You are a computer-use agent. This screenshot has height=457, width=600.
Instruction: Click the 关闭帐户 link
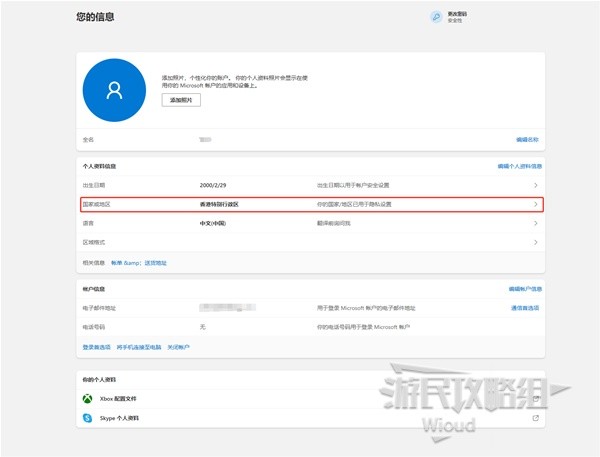coord(177,347)
